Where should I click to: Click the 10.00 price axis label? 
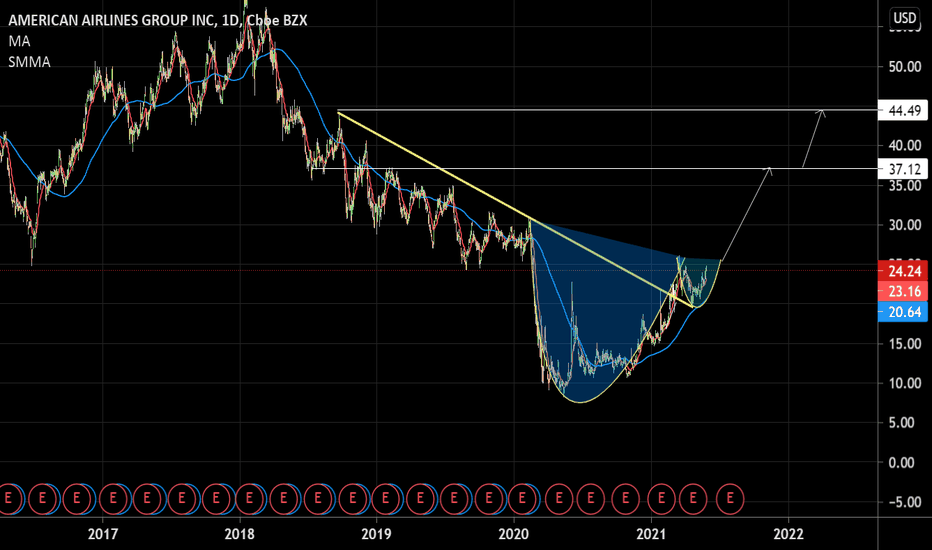click(x=905, y=384)
